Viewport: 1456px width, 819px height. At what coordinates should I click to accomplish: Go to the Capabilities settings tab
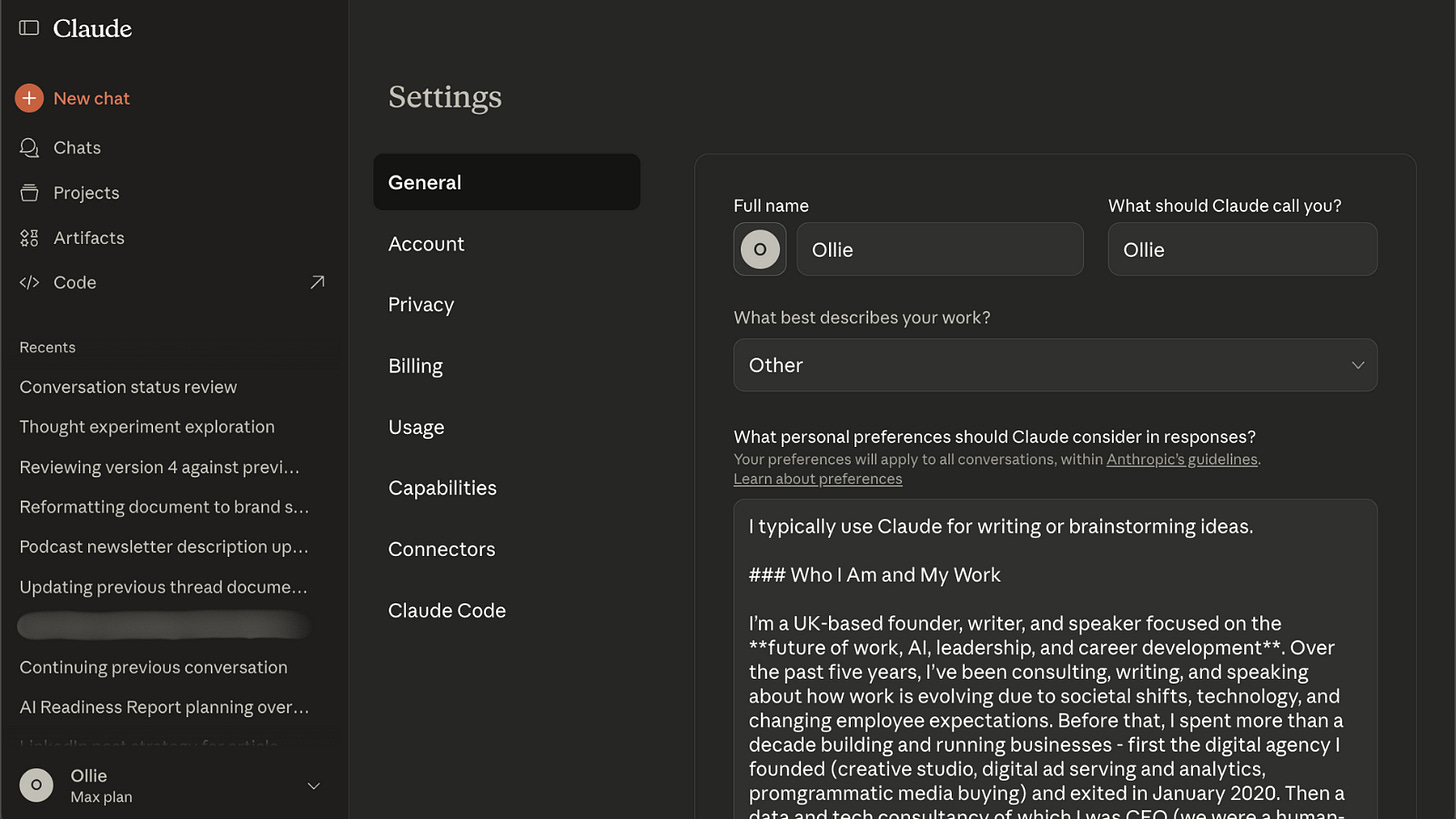pos(442,488)
